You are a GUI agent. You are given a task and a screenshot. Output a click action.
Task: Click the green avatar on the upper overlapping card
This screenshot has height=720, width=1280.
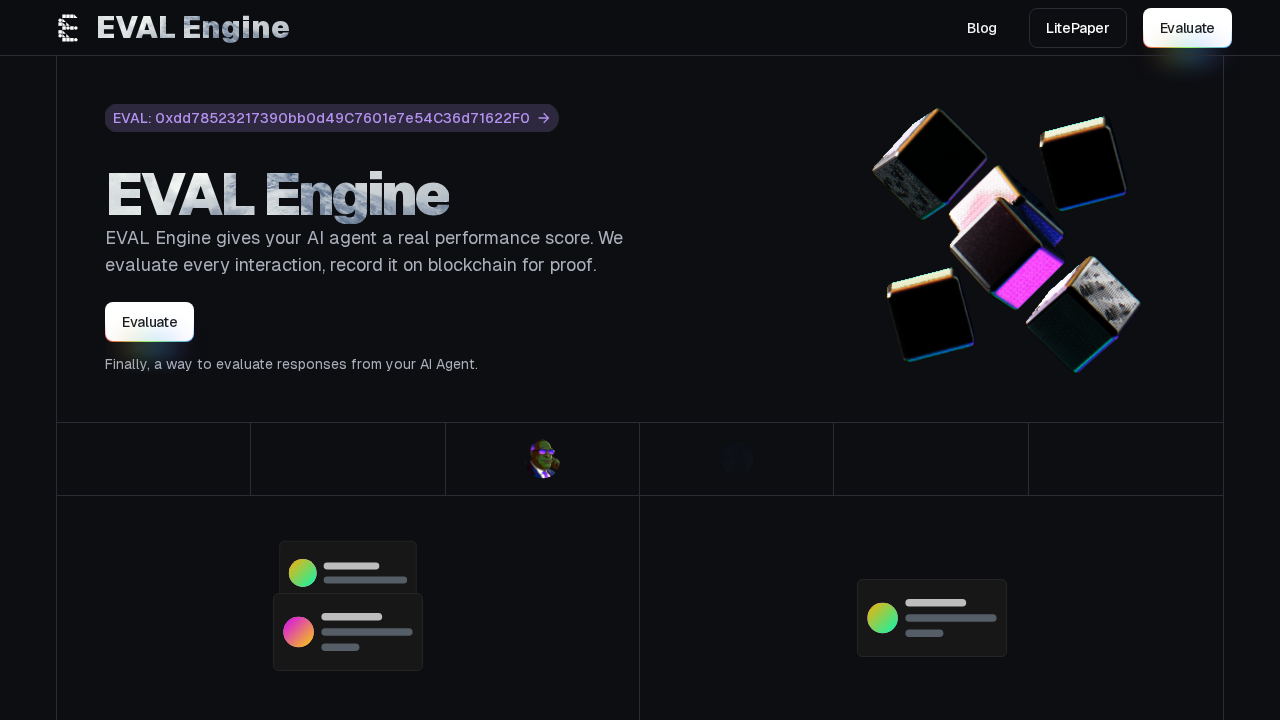coord(302,573)
